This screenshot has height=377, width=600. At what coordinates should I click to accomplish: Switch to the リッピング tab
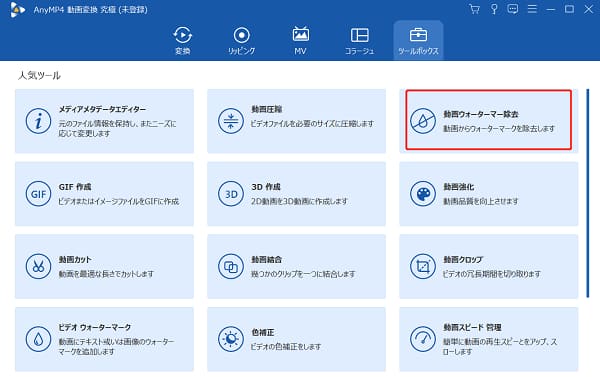(x=241, y=41)
